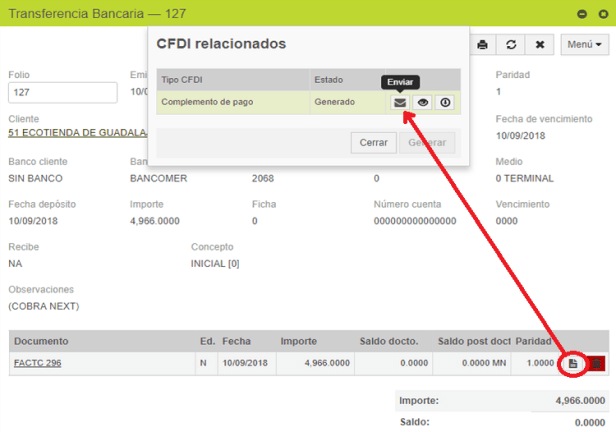Click the download icon in CFDI row
The width and height of the screenshot is (616, 432).
point(445,102)
